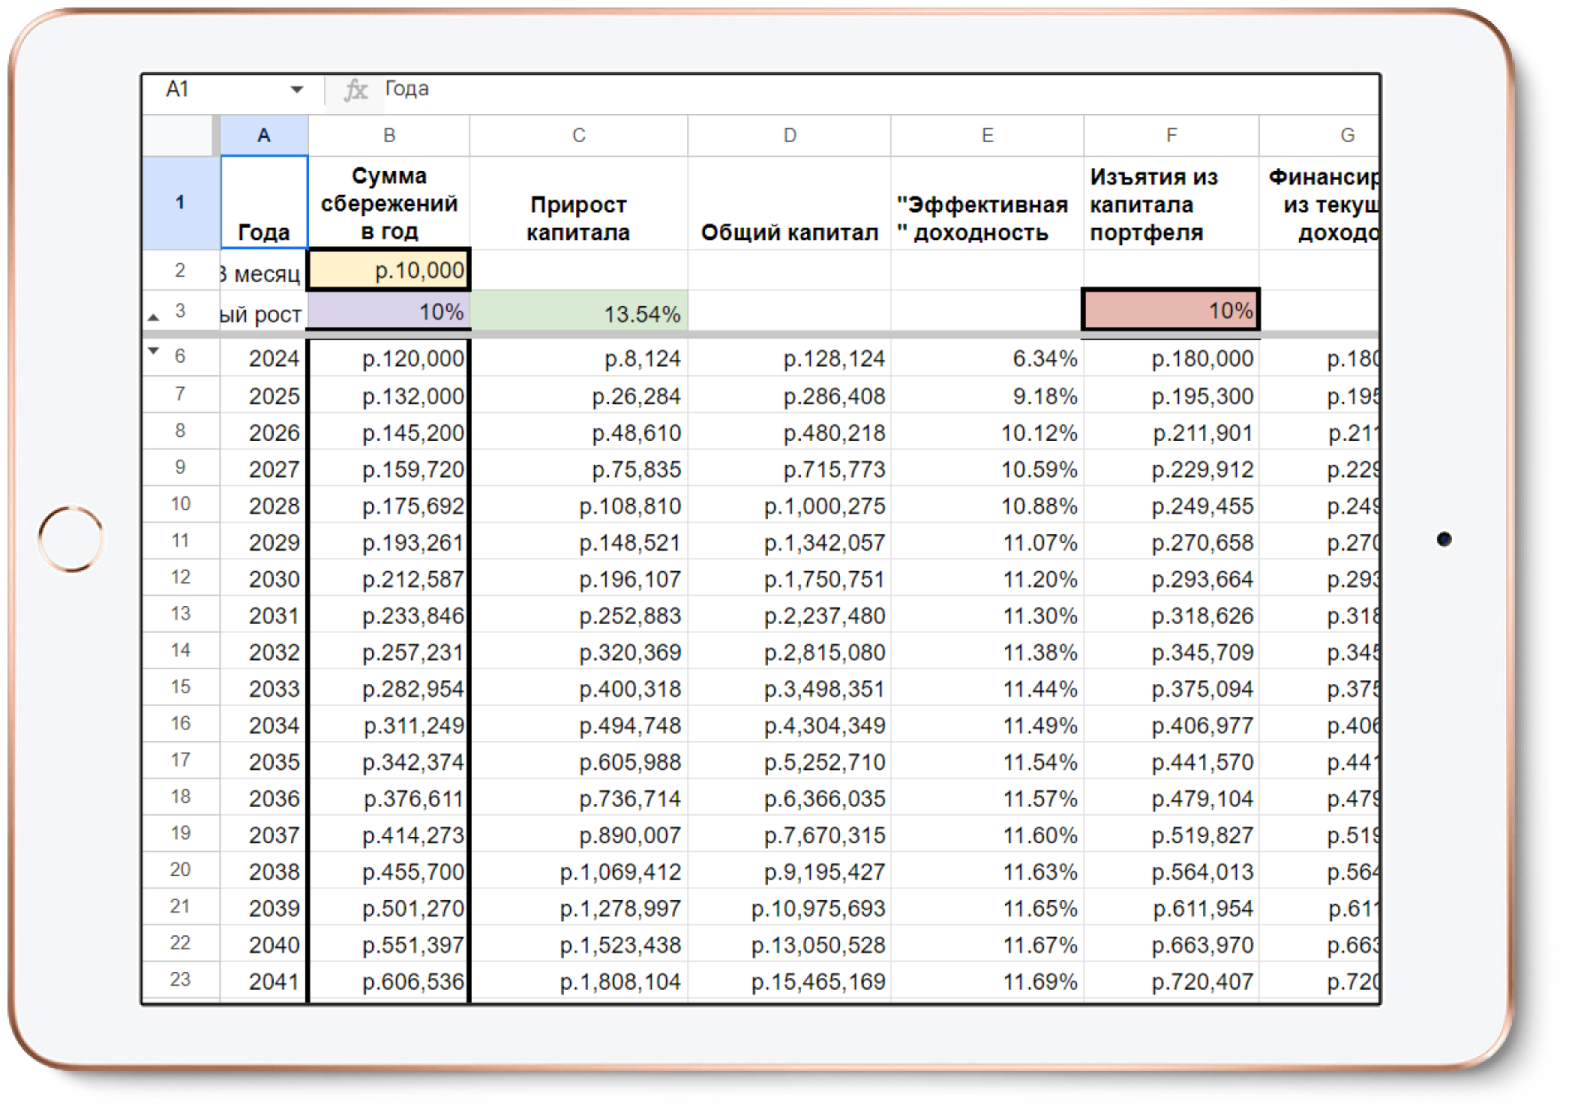This screenshot has height=1118, width=1571.
Task: Open the name box dropdown arrow
Action: (x=297, y=90)
